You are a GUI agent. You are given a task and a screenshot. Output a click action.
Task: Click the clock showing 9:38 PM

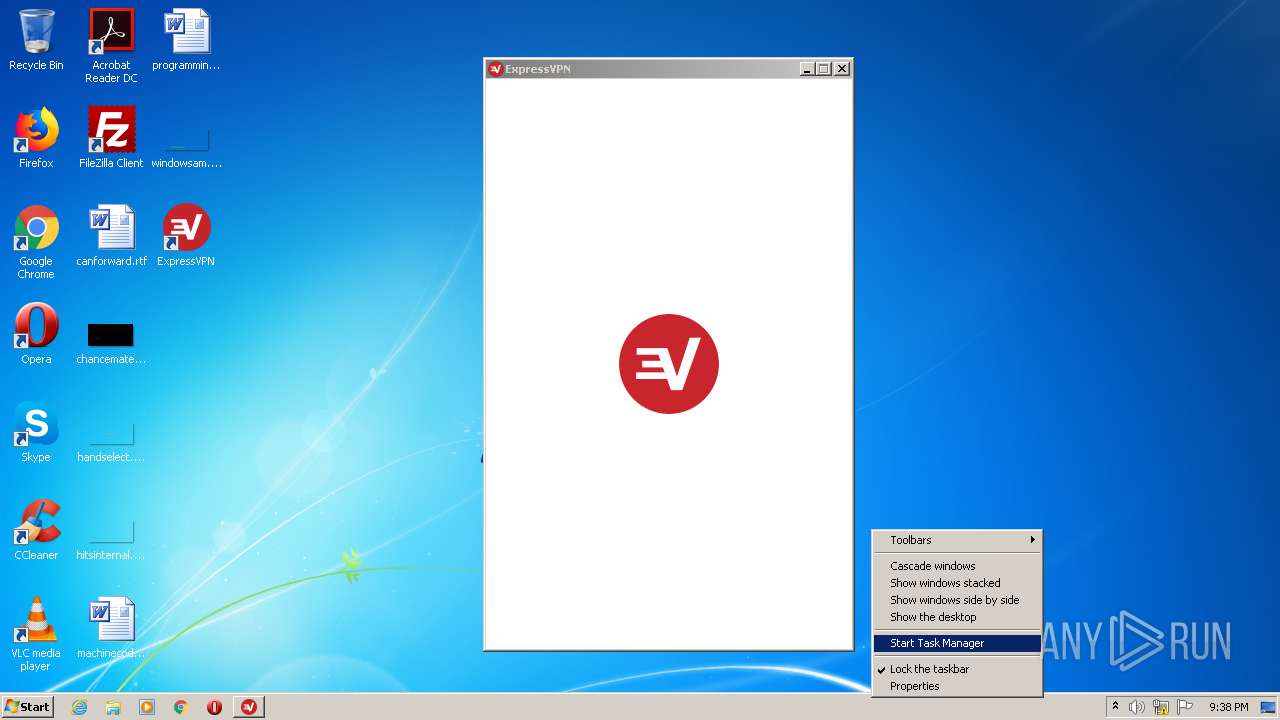point(1228,707)
